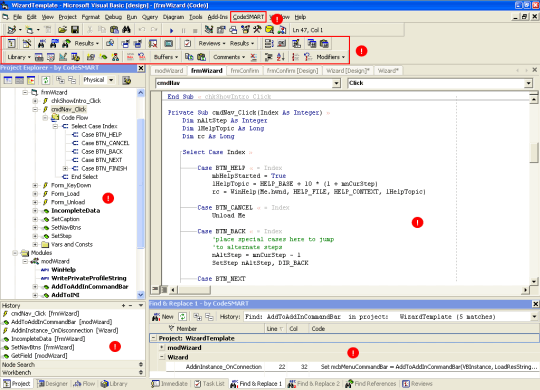Toggle first view-mode icon in Project Explorer toolbar
This screenshot has height=390, width=540.
[8, 80]
